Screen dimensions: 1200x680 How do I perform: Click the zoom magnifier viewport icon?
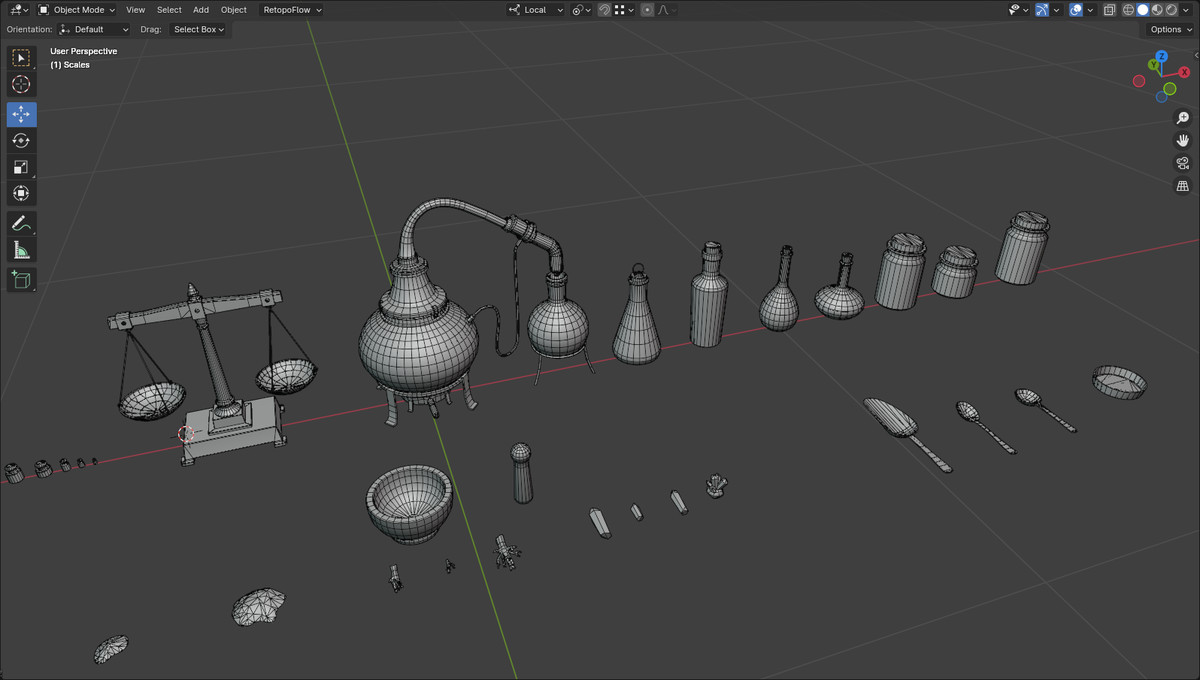tap(1183, 118)
